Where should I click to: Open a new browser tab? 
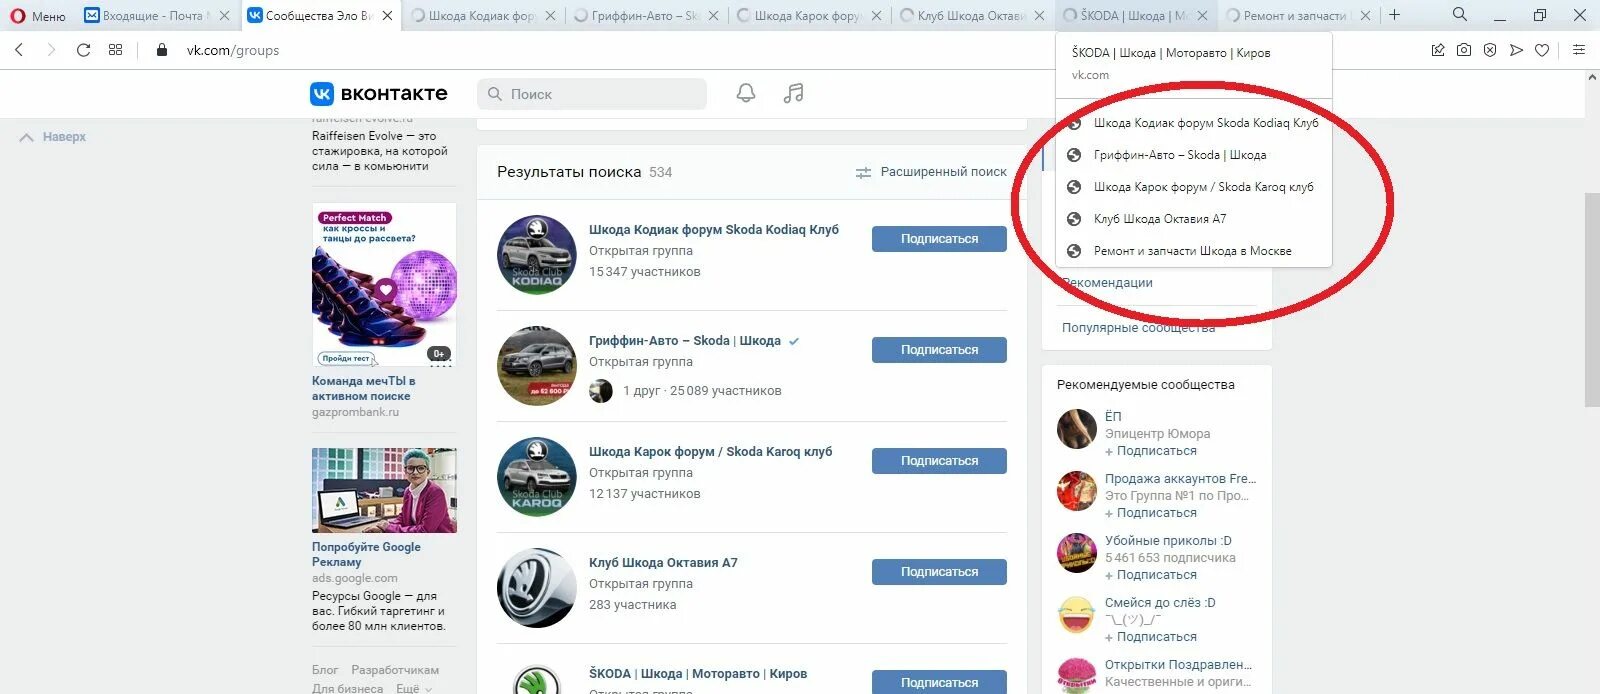(1394, 15)
